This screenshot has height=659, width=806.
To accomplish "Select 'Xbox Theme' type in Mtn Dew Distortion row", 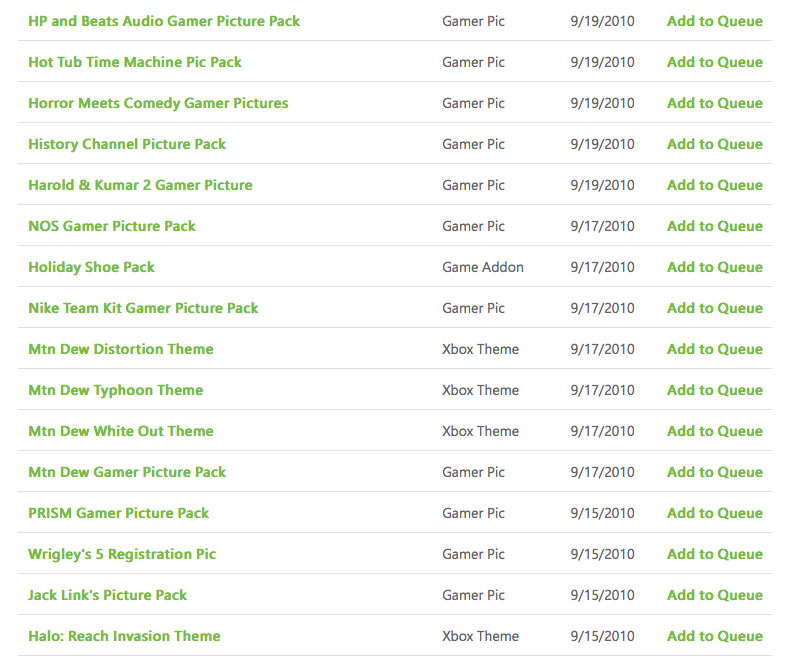I will [x=481, y=349].
